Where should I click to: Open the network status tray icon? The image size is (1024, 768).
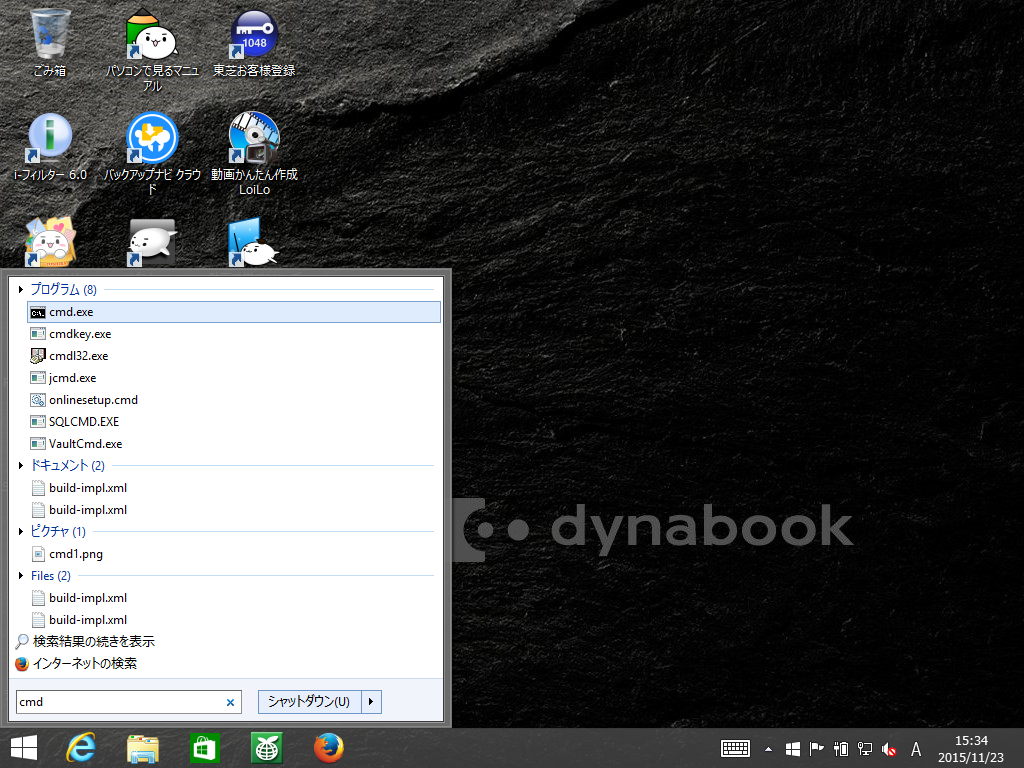(865, 749)
